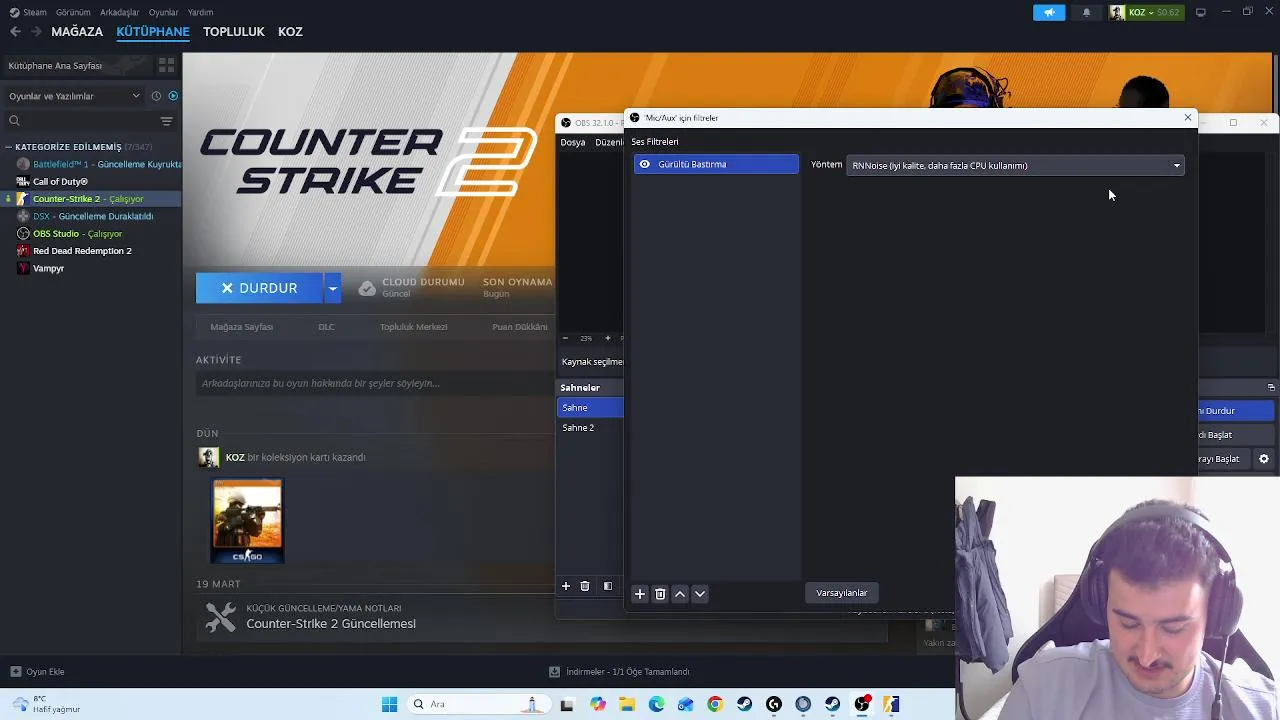Go forward with Steam forward arrow
The height and width of the screenshot is (720, 1280).
point(36,32)
